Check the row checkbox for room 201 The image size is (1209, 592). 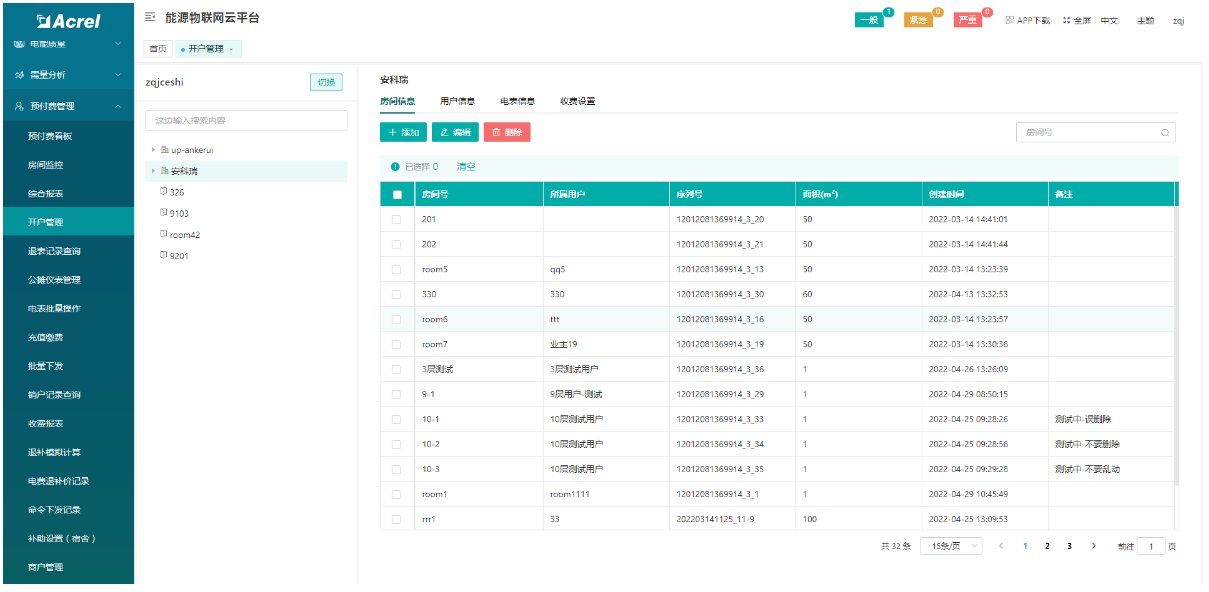pos(397,219)
